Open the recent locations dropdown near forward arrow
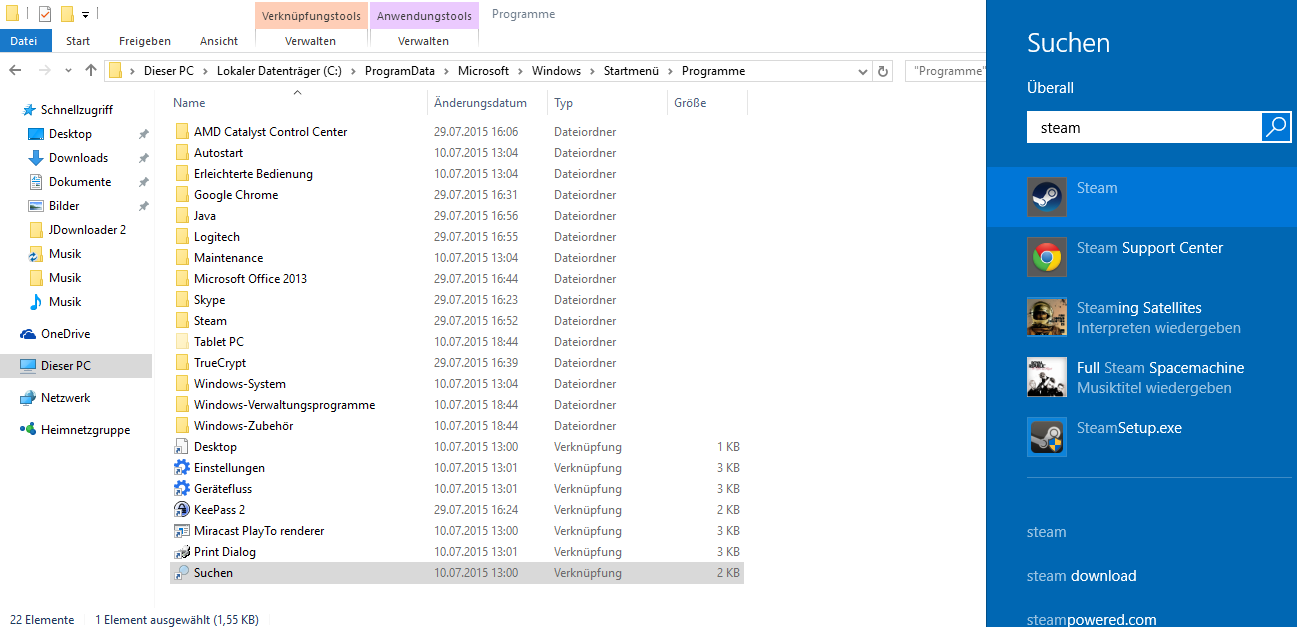This screenshot has width=1297, height=627. click(x=69, y=71)
